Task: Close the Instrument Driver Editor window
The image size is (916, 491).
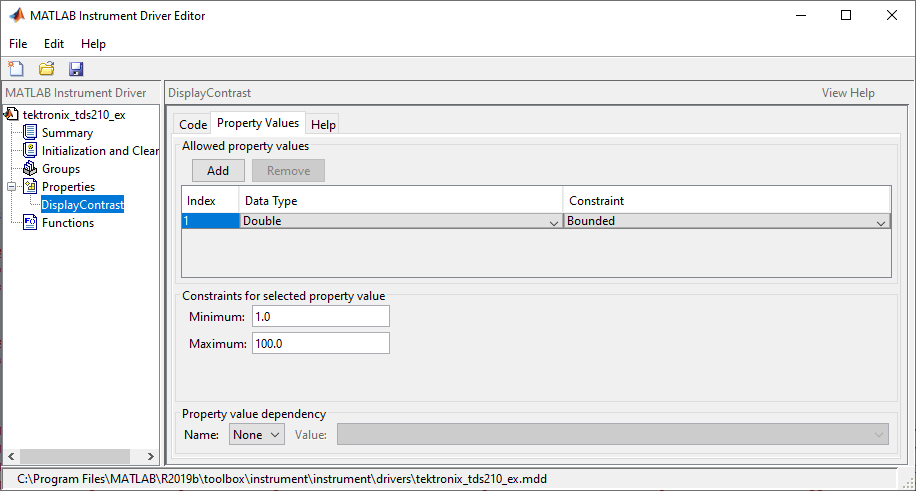Action: tap(891, 16)
